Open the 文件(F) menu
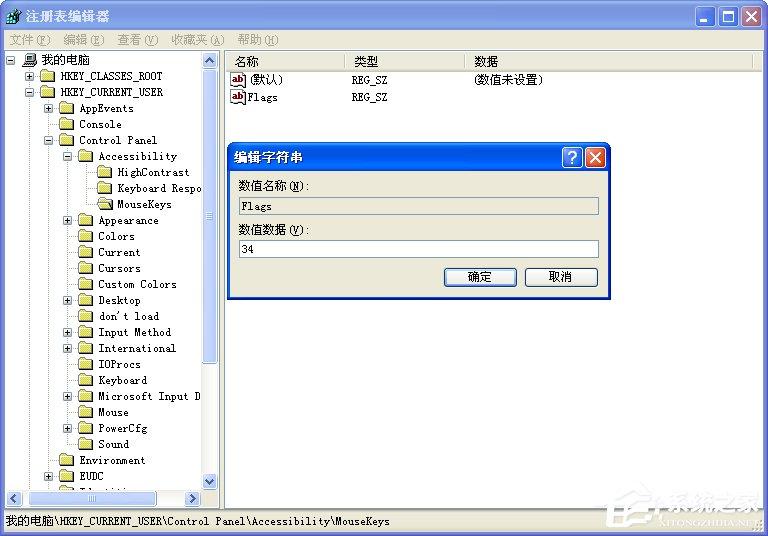Image resolution: width=768 pixels, height=536 pixels. [30, 40]
